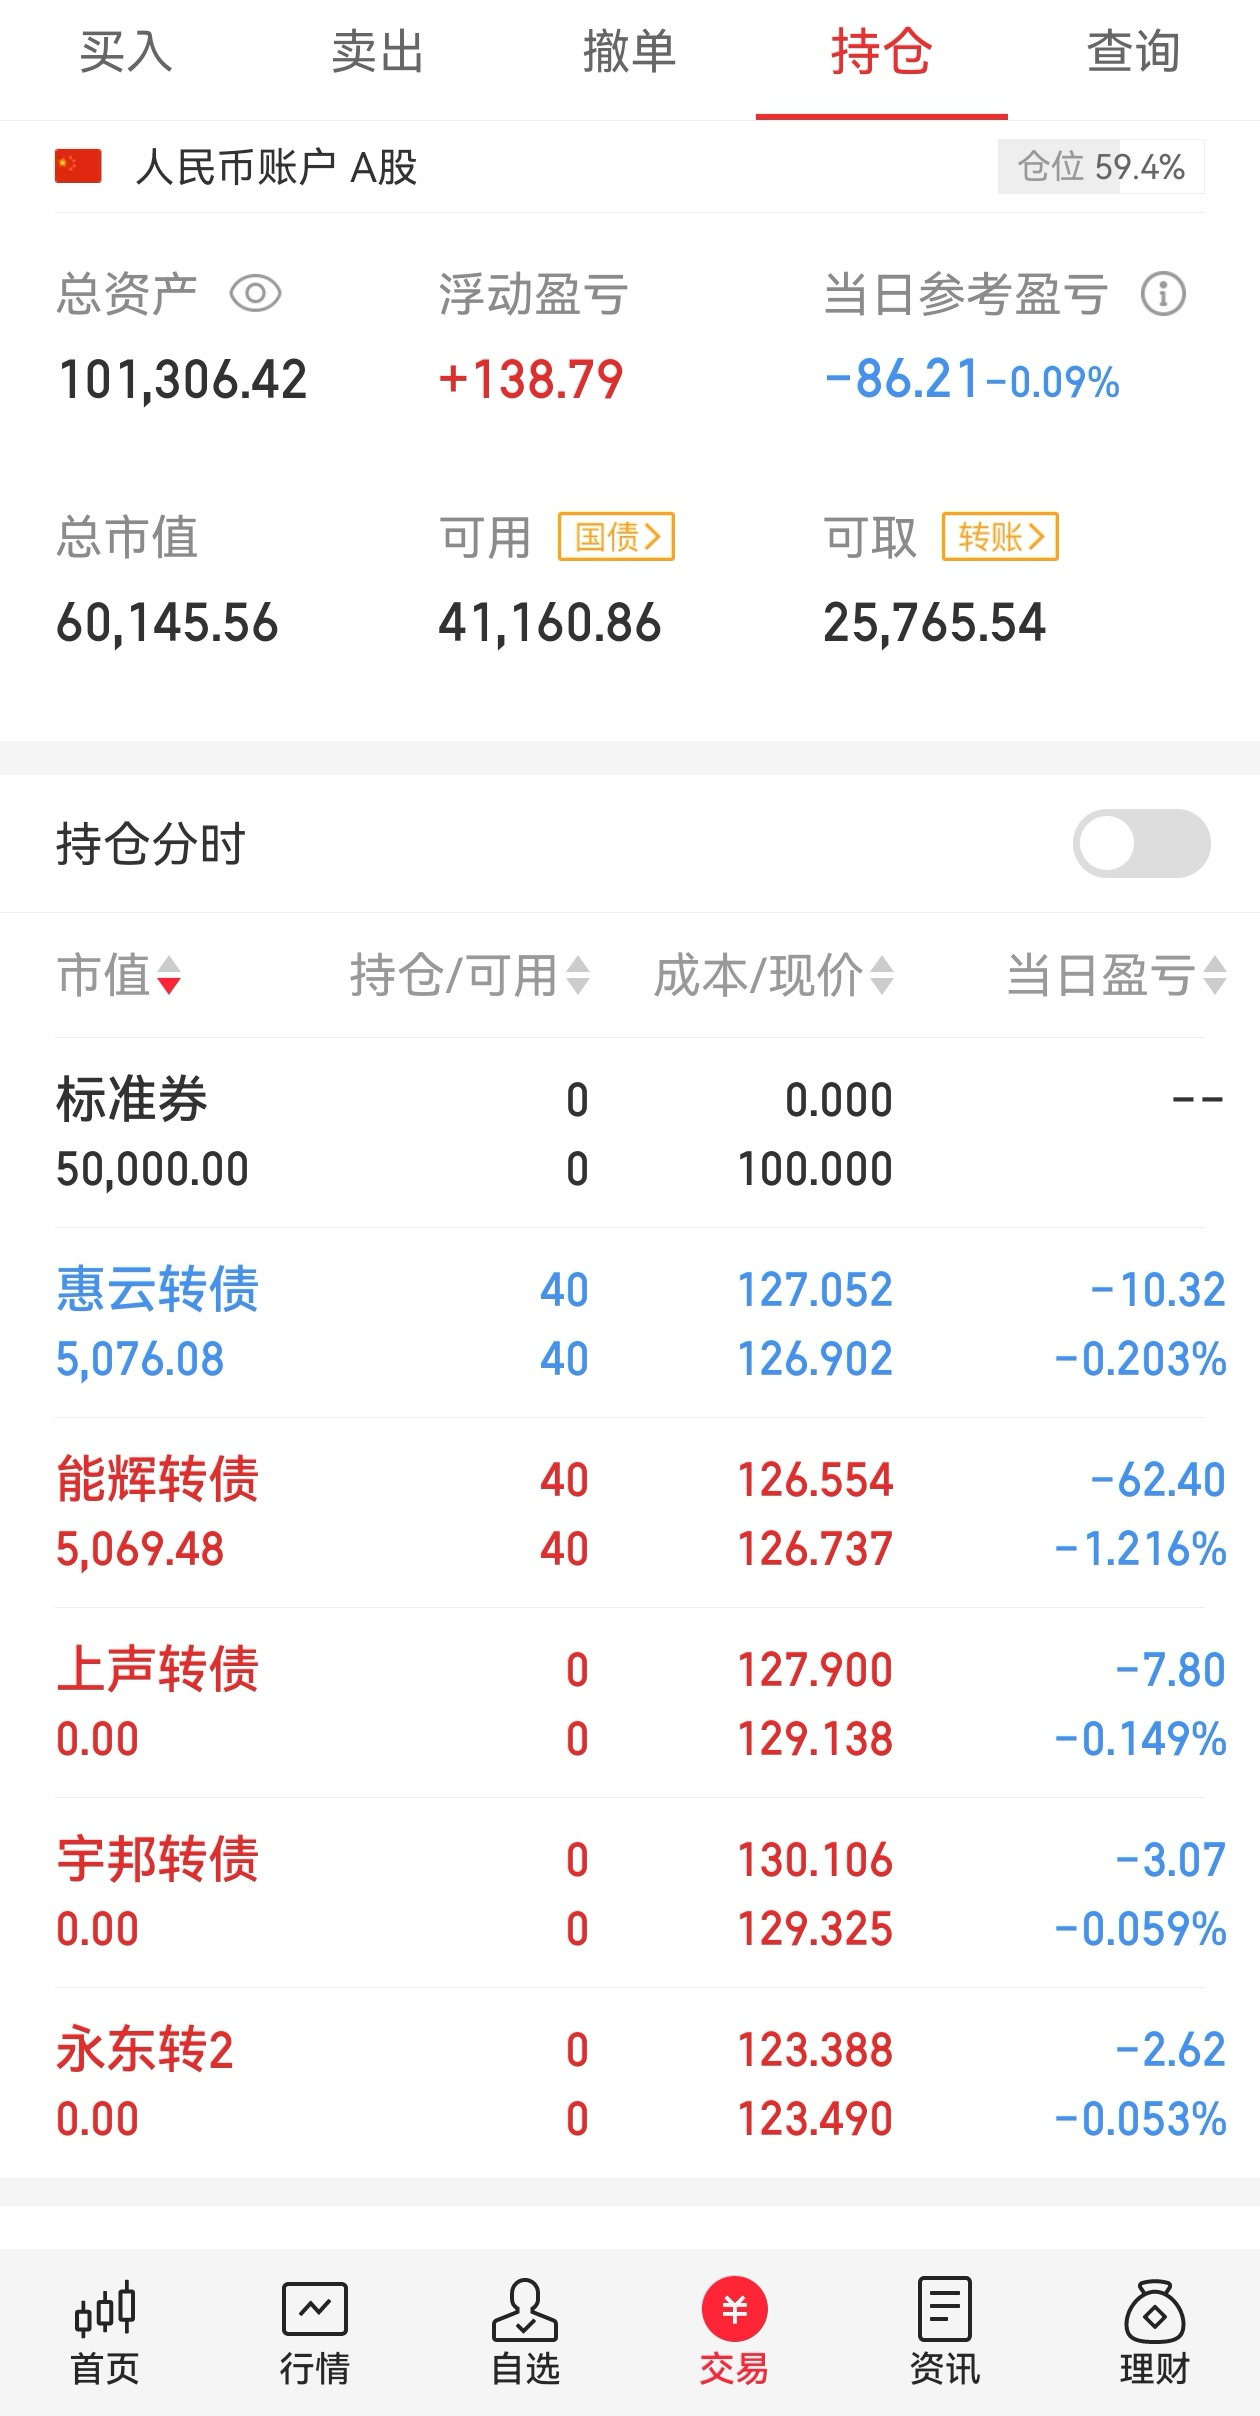The height and width of the screenshot is (2416, 1260).
Task: Tap the 转账 transfer button
Action: point(1000,537)
